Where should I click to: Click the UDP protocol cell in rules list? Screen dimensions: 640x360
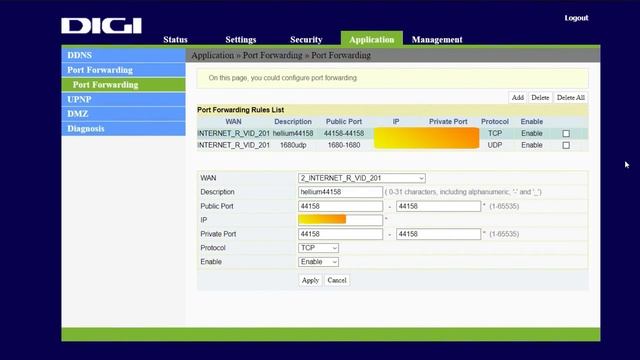[x=495, y=145]
